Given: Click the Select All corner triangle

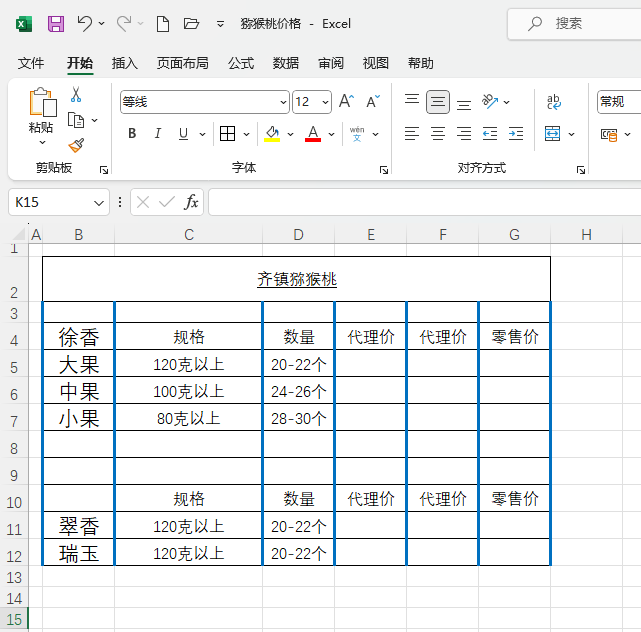Looking at the screenshot, I should (19, 234).
